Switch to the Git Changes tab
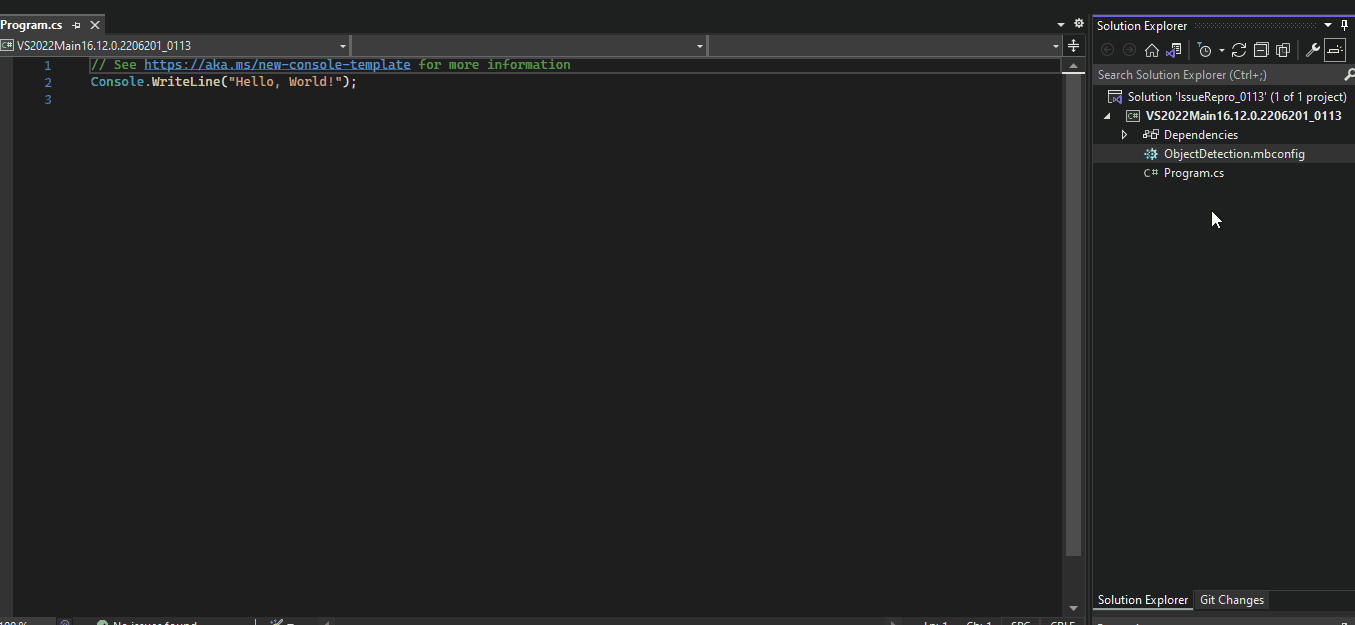The image size is (1355, 625). (x=1231, y=600)
